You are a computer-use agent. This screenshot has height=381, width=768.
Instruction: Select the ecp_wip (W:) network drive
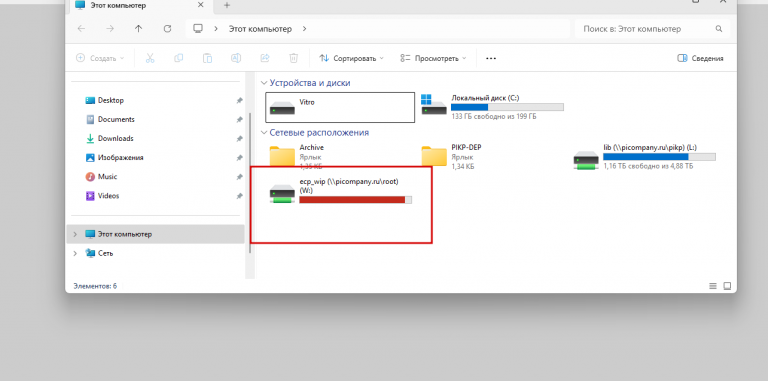point(341,191)
